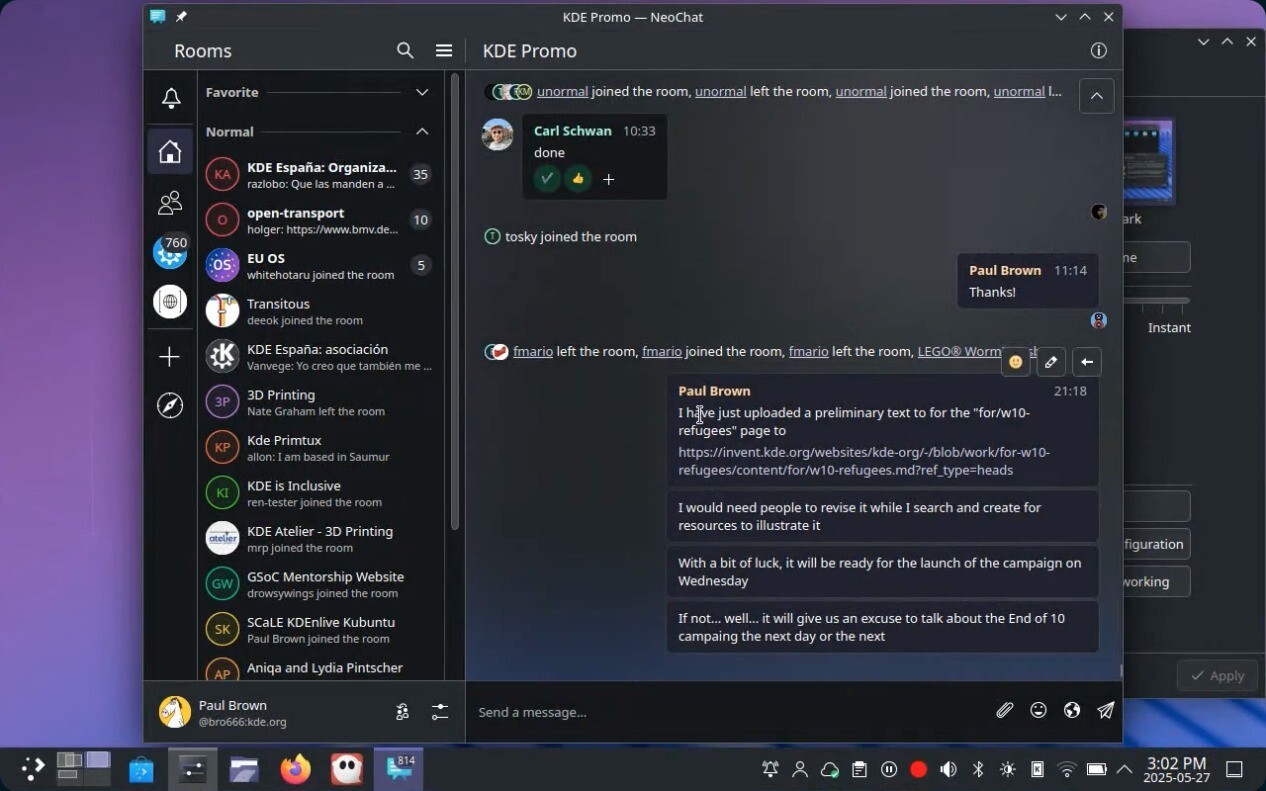This screenshot has height=791, width=1266.
Task: Open the Transitous room
Action: coord(320,311)
